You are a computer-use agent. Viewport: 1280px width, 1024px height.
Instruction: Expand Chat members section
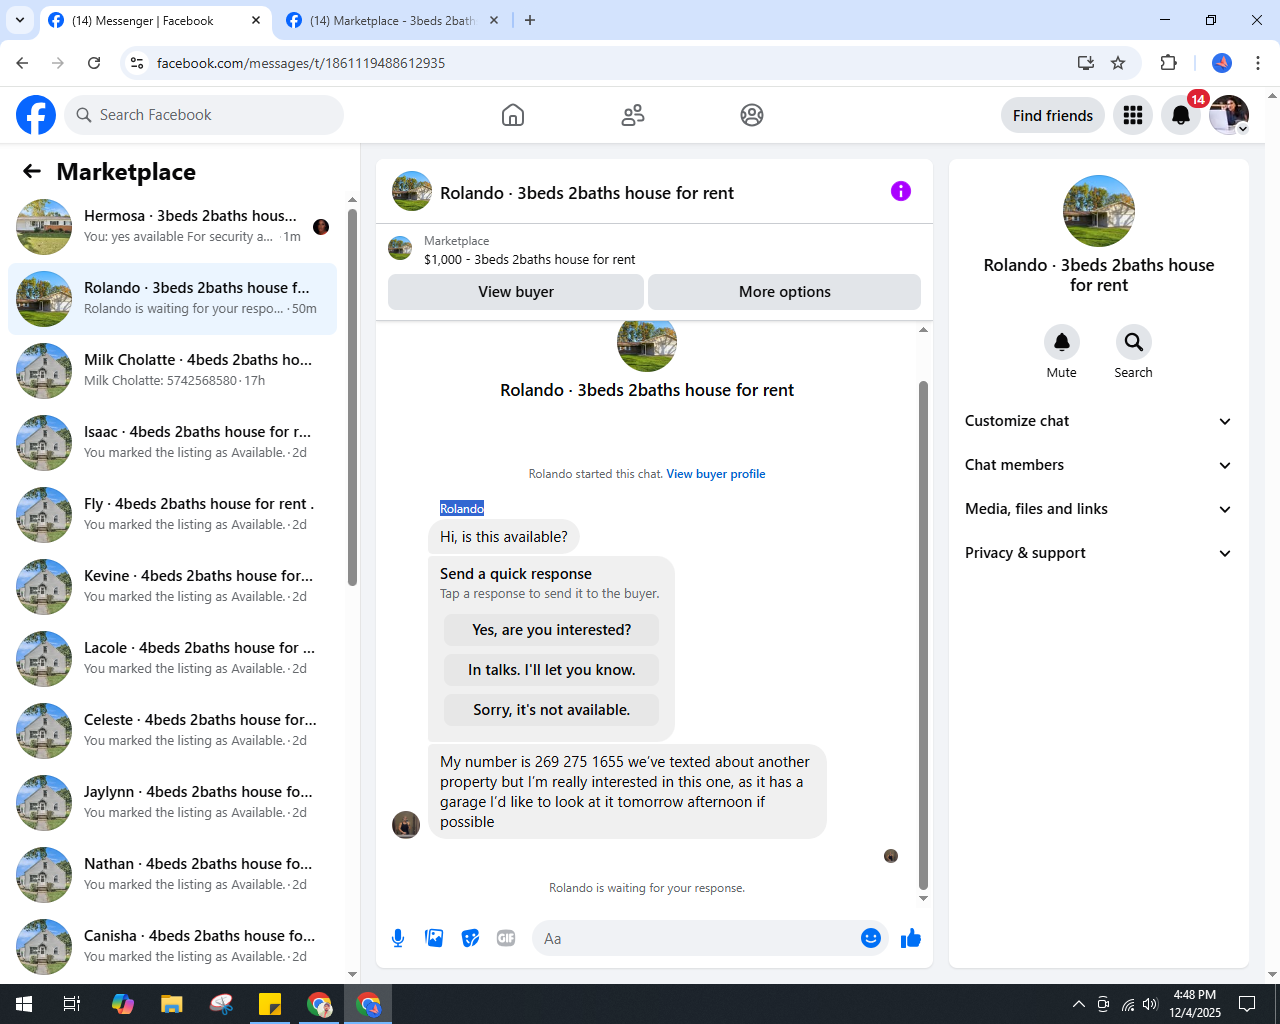click(1099, 465)
